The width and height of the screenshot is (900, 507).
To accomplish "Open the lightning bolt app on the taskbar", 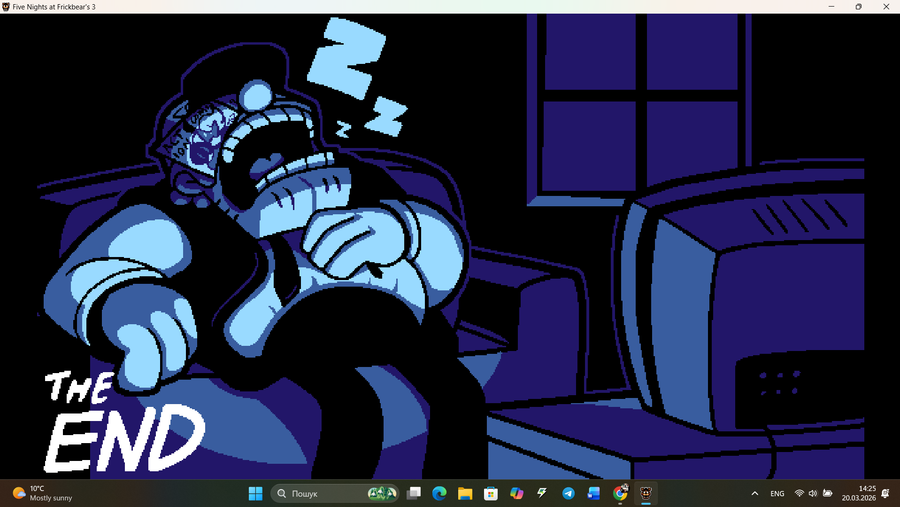I will click(x=542, y=493).
